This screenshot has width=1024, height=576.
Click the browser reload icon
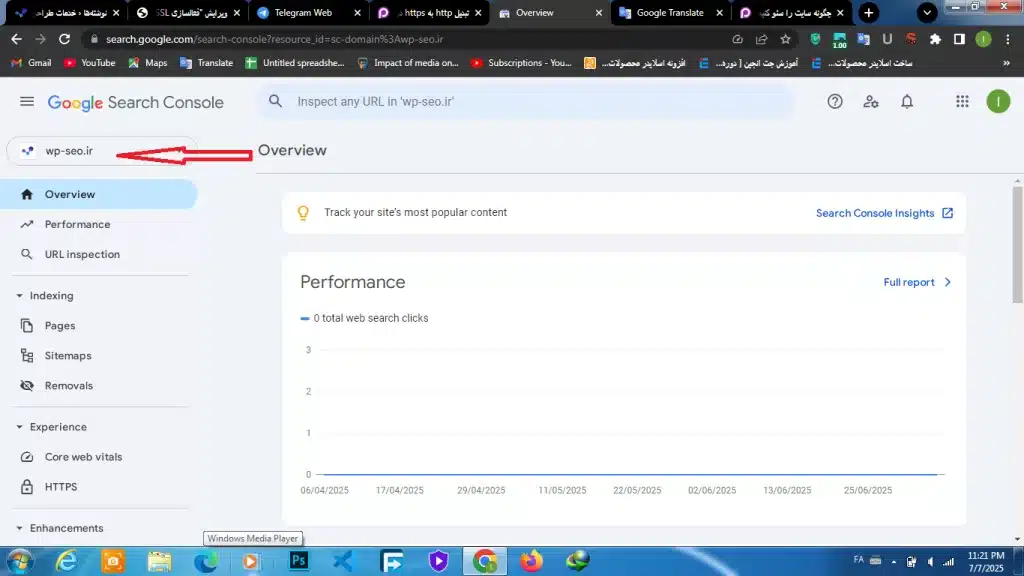point(65,39)
